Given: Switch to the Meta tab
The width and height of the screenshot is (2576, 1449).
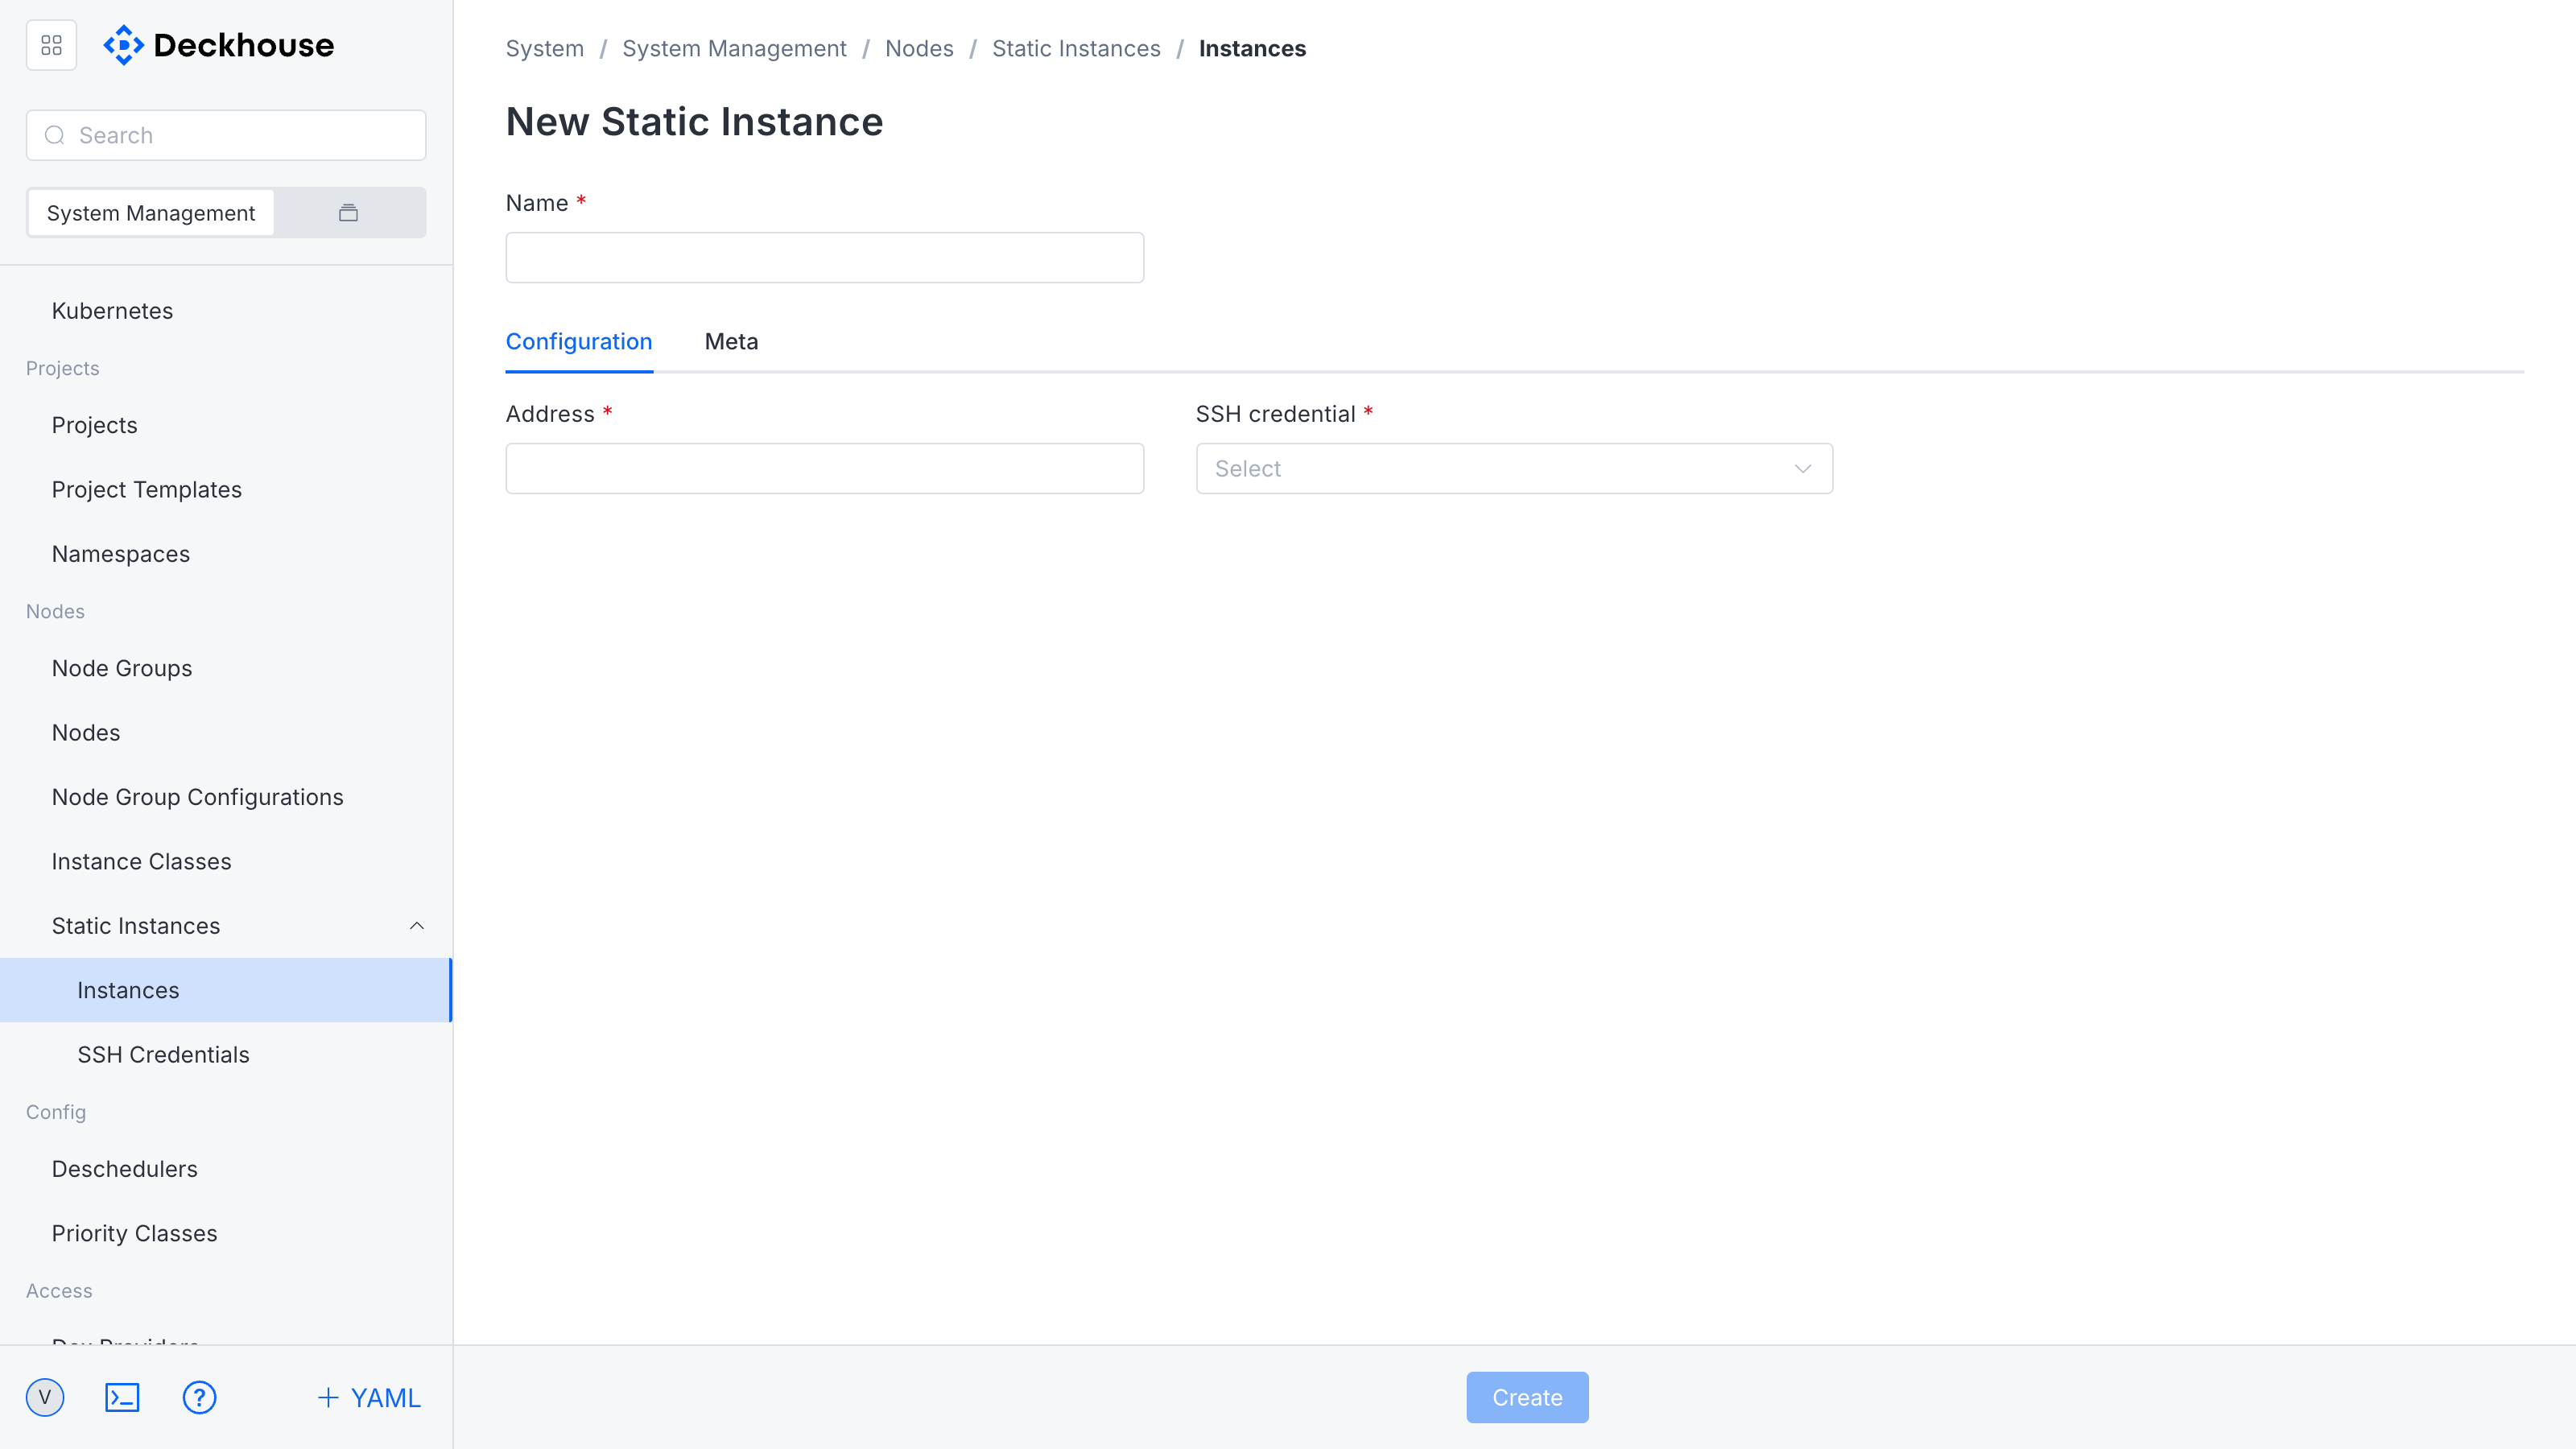Looking at the screenshot, I should [x=731, y=342].
